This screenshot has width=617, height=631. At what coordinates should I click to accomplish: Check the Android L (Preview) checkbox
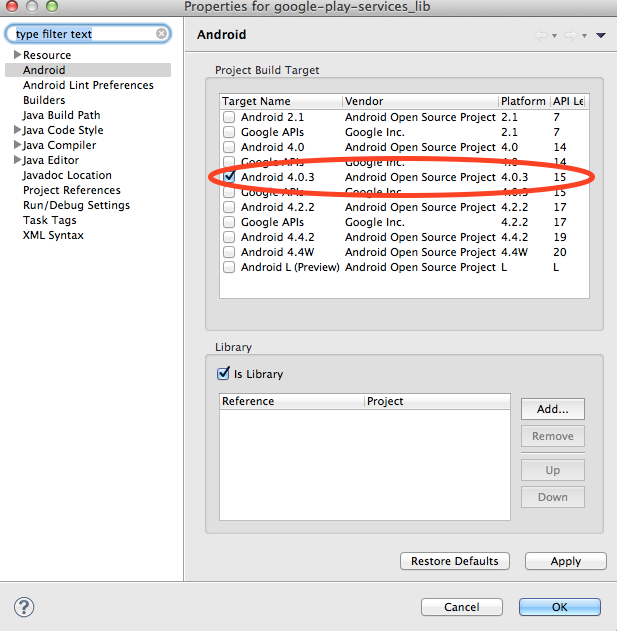(x=229, y=267)
